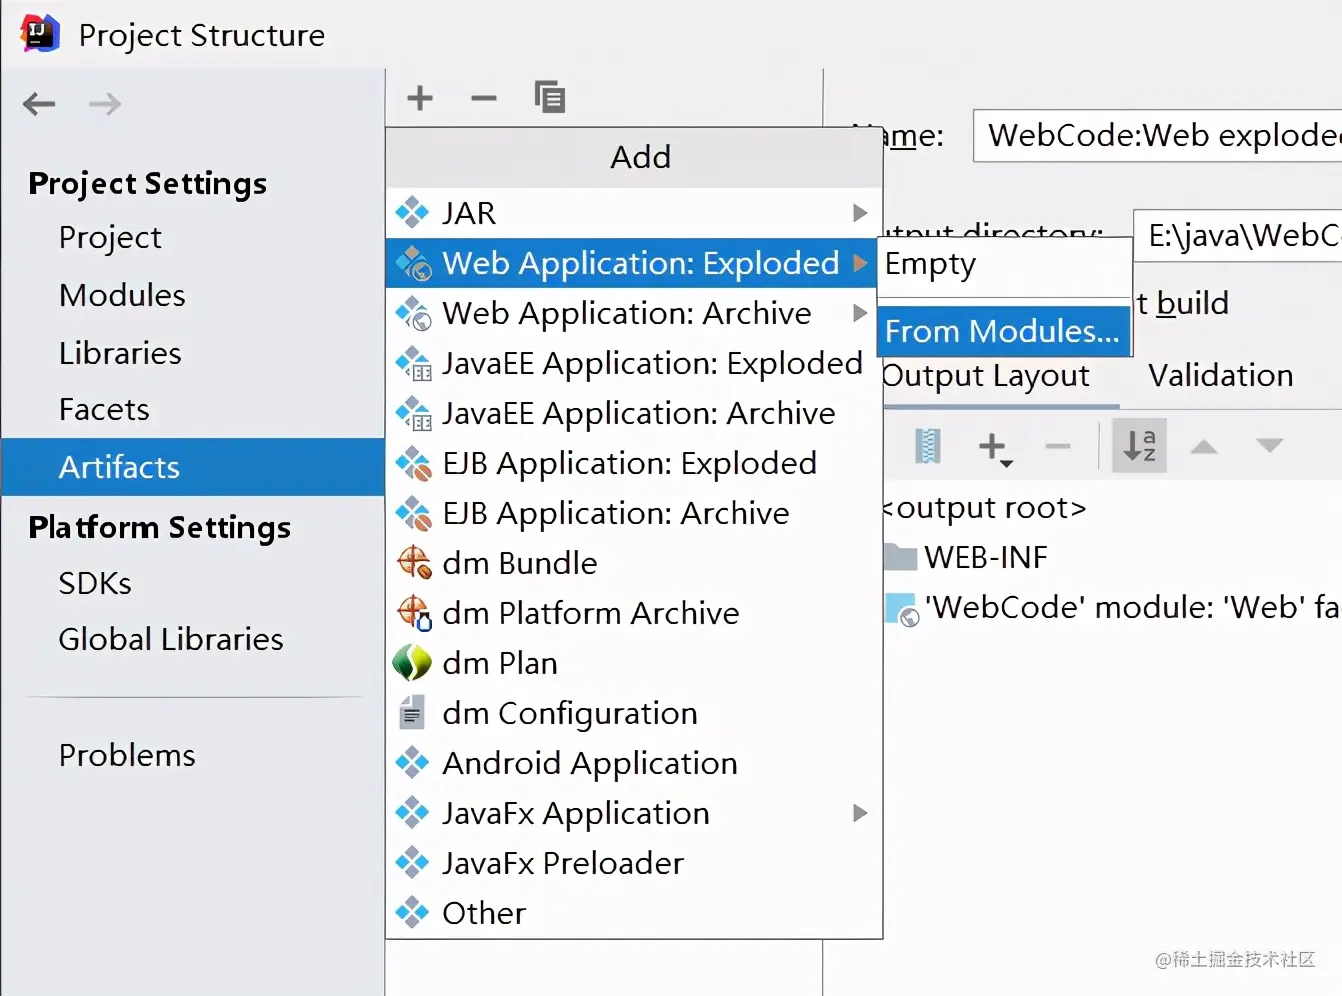Expand the JavaFx Application submenu arrow
Screen dimensions: 1342x996
point(859,813)
